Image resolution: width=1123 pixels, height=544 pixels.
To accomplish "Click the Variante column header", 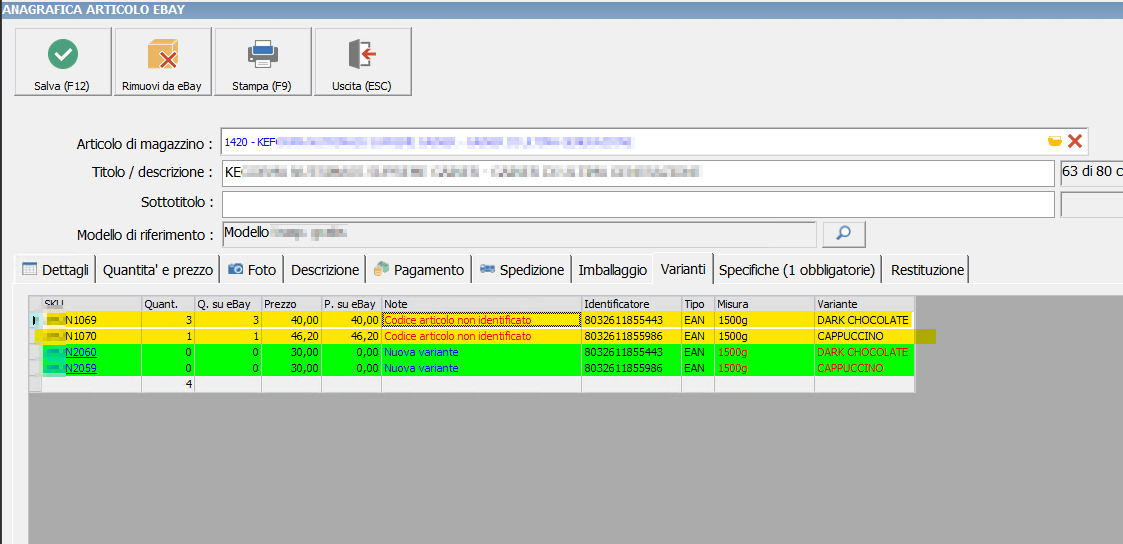I will coord(864,303).
